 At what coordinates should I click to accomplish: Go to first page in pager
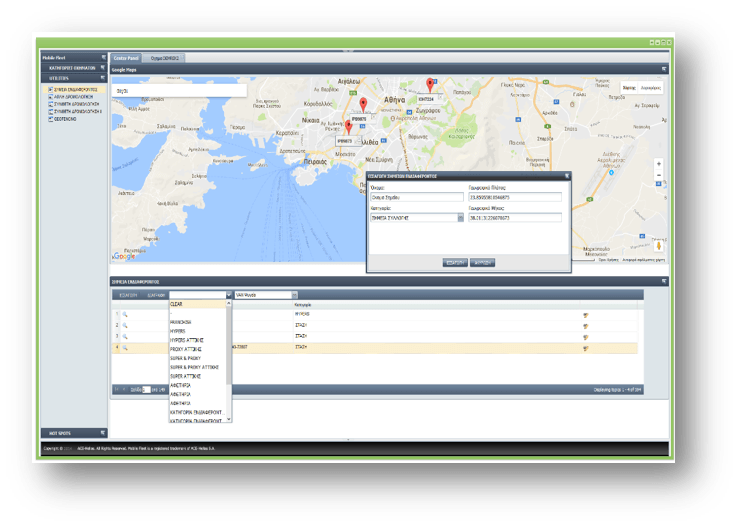tap(117, 389)
